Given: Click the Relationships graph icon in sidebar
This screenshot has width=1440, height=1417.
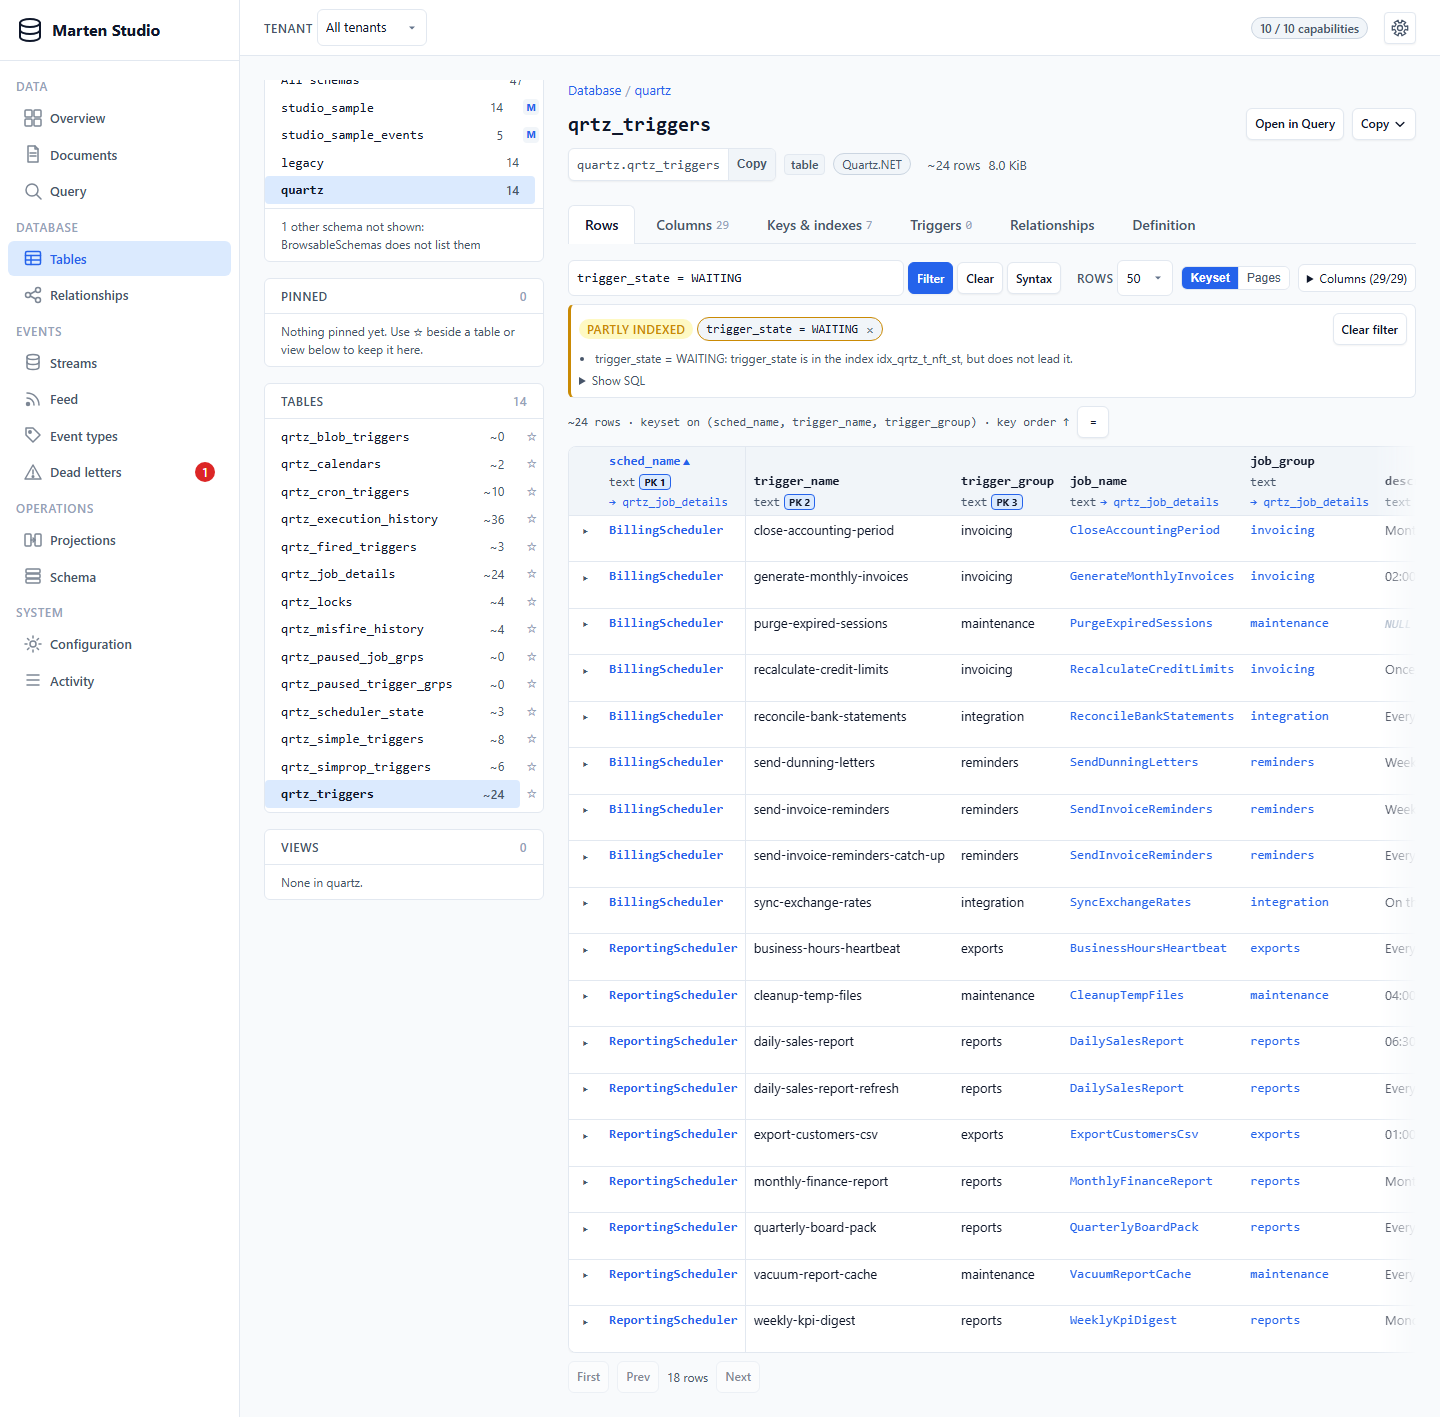Looking at the screenshot, I should 33,295.
